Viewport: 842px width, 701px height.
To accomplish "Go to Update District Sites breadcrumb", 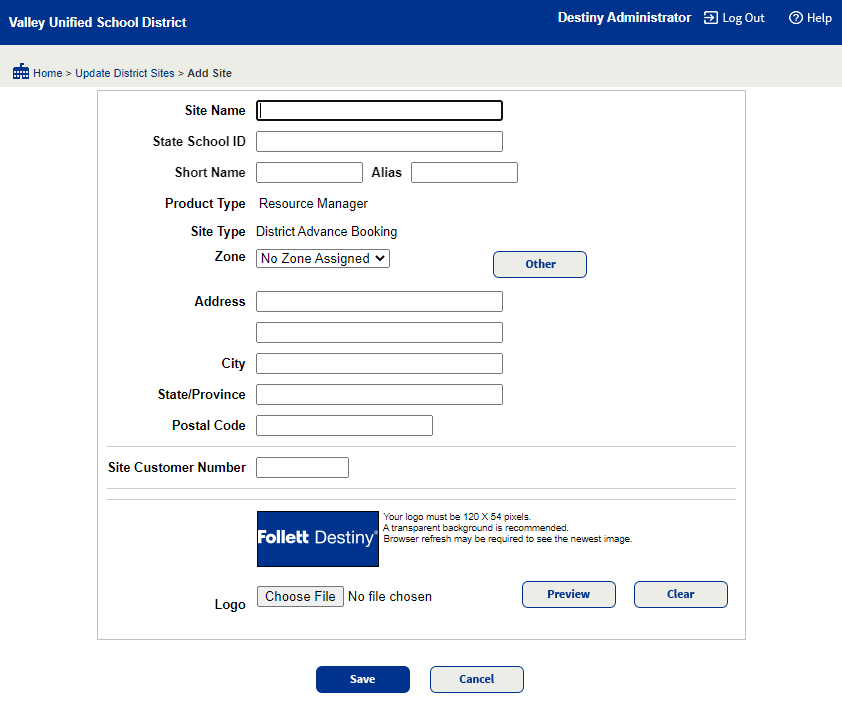I will click(125, 73).
